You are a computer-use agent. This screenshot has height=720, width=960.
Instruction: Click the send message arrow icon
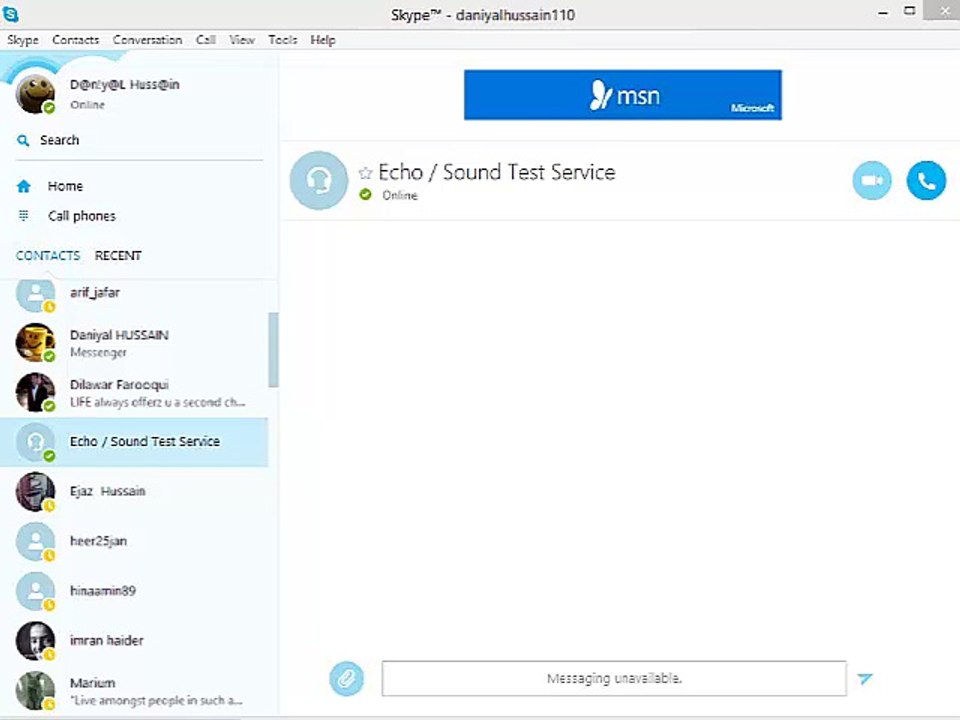(x=864, y=678)
